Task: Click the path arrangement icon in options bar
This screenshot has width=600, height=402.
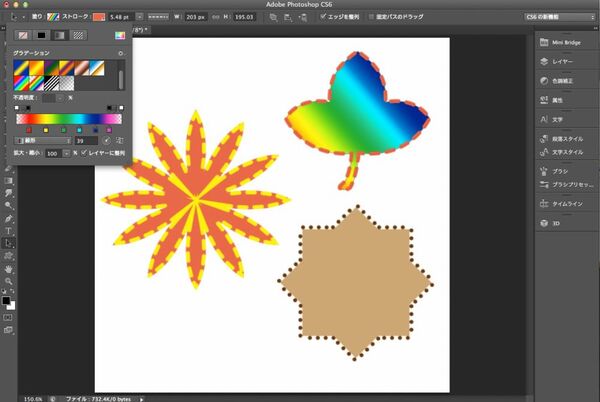Action: coord(302,17)
